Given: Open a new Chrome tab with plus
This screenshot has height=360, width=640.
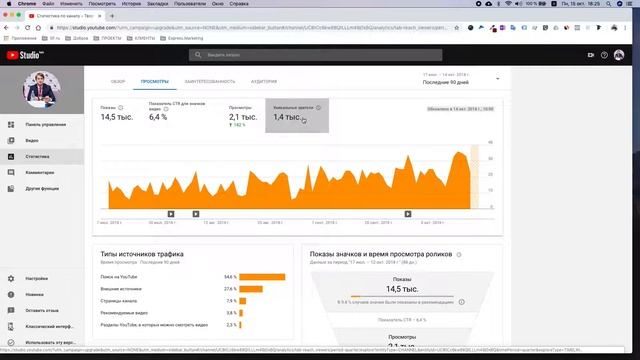Looking at the screenshot, I should pos(112,16).
